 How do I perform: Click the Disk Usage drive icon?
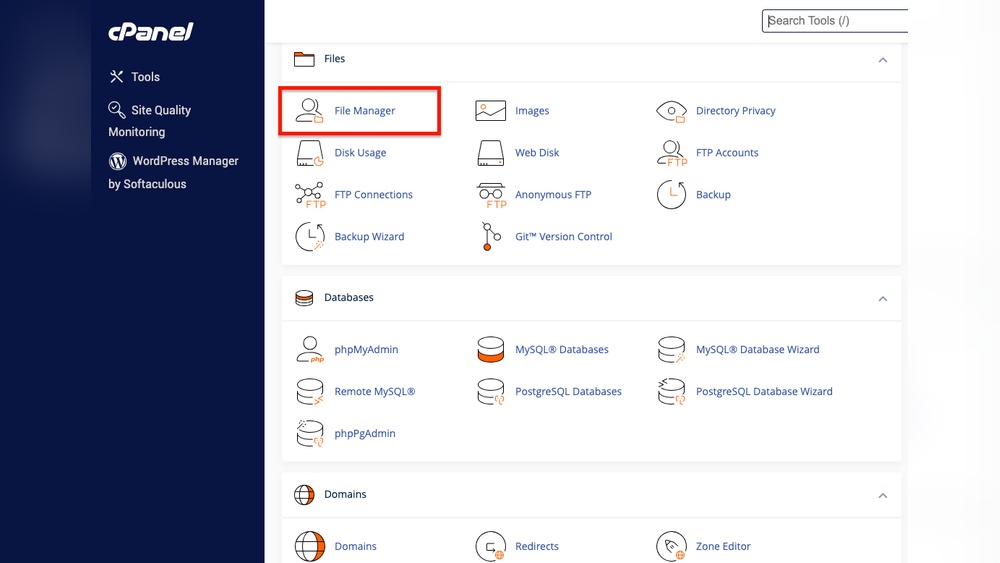pos(310,153)
